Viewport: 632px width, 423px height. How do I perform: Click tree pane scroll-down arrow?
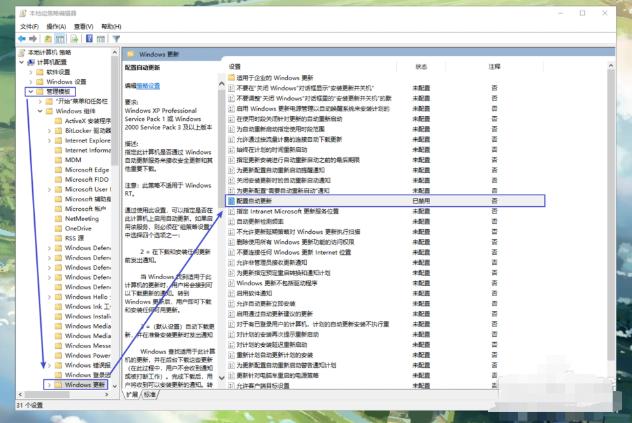click(x=115, y=386)
